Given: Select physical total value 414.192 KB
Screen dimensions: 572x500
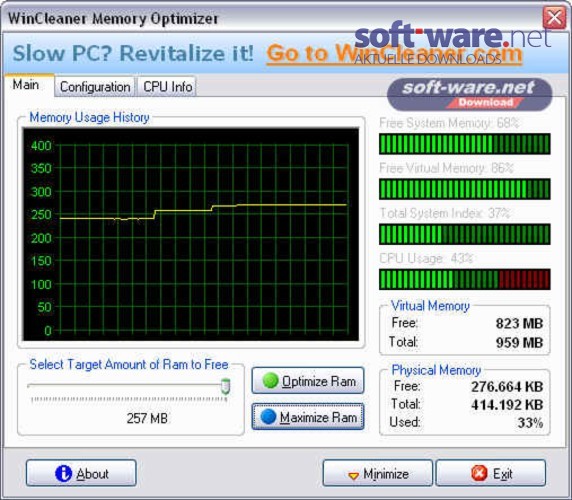Looking at the screenshot, I should pos(507,404).
